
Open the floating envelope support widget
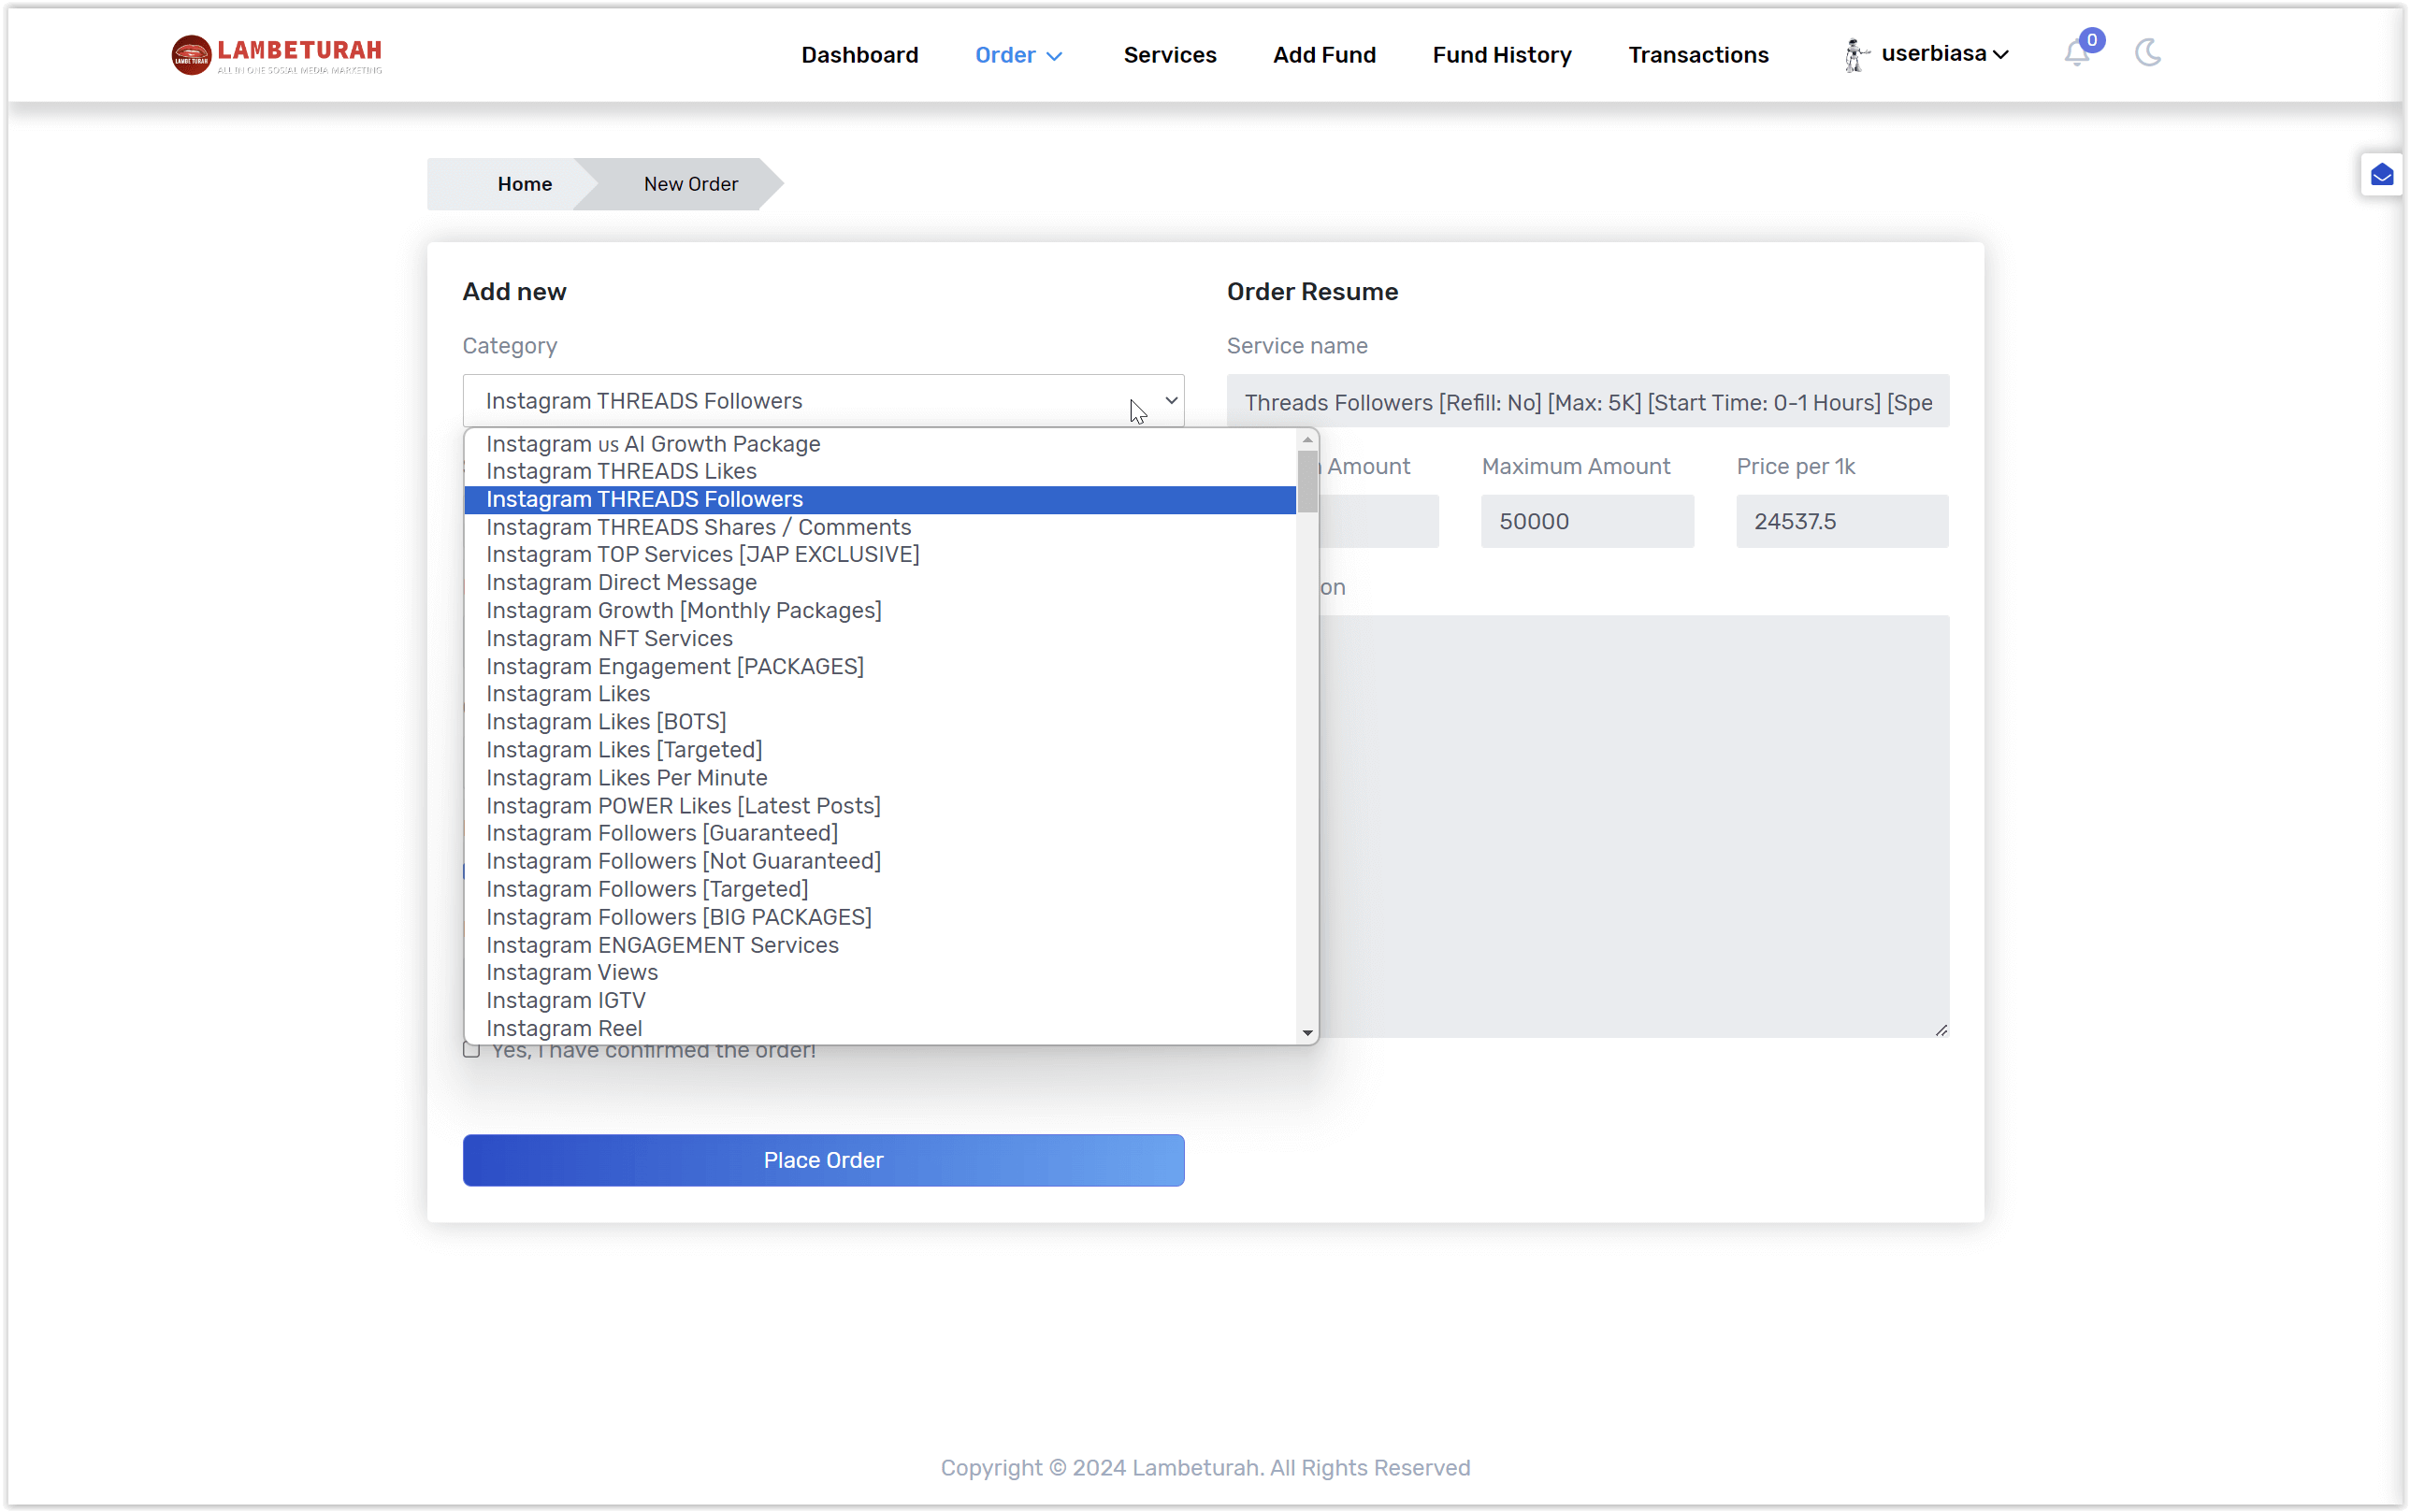2383,174
